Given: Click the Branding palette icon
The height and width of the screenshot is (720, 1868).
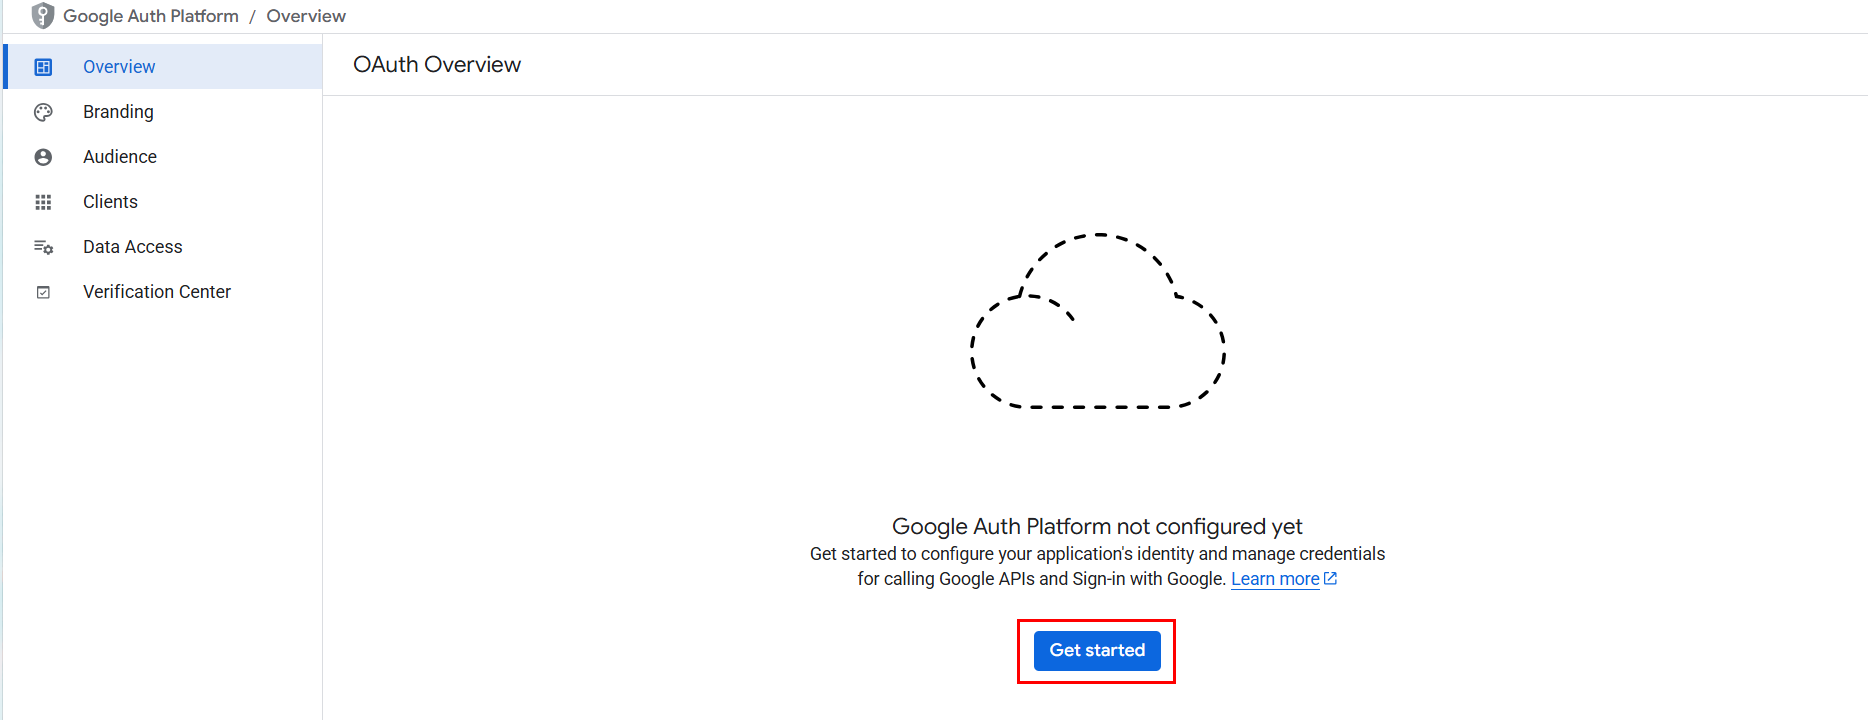Looking at the screenshot, I should click(x=43, y=112).
